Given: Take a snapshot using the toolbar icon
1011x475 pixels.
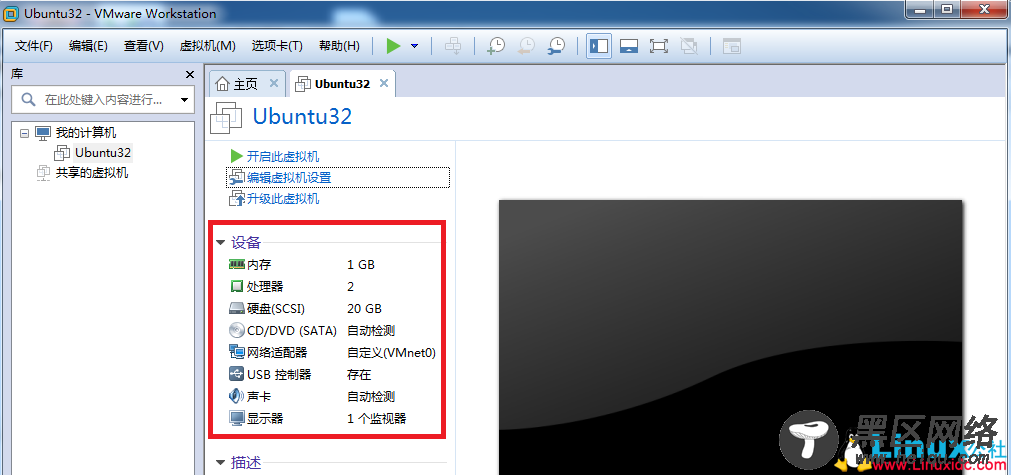Looking at the screenshot, I should click(496, 46).
